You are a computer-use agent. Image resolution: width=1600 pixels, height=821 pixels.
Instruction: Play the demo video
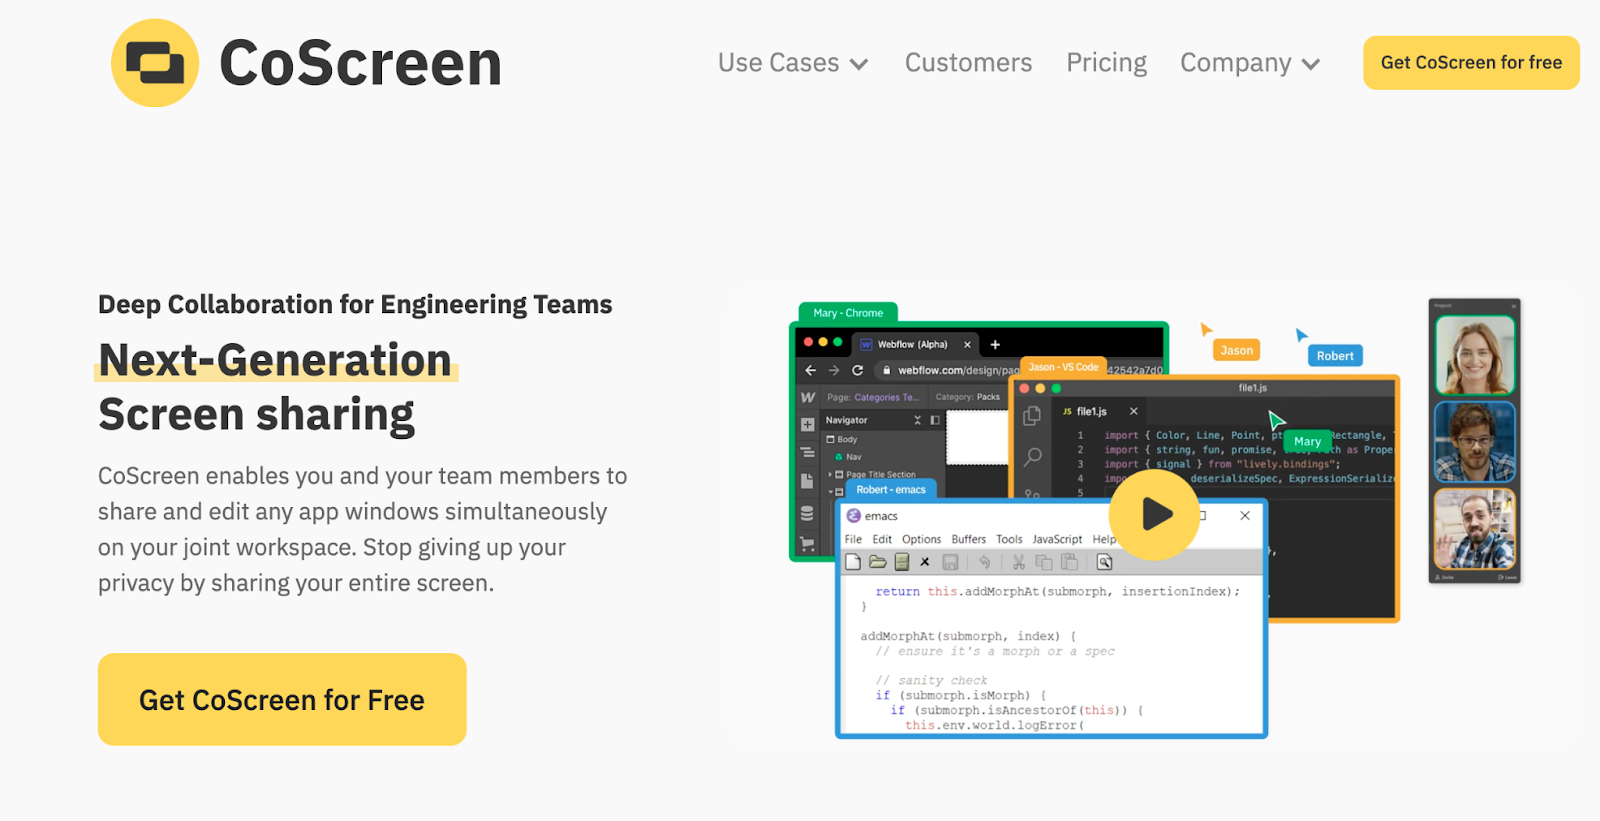pyautogui.click(x=1154, y=514)
